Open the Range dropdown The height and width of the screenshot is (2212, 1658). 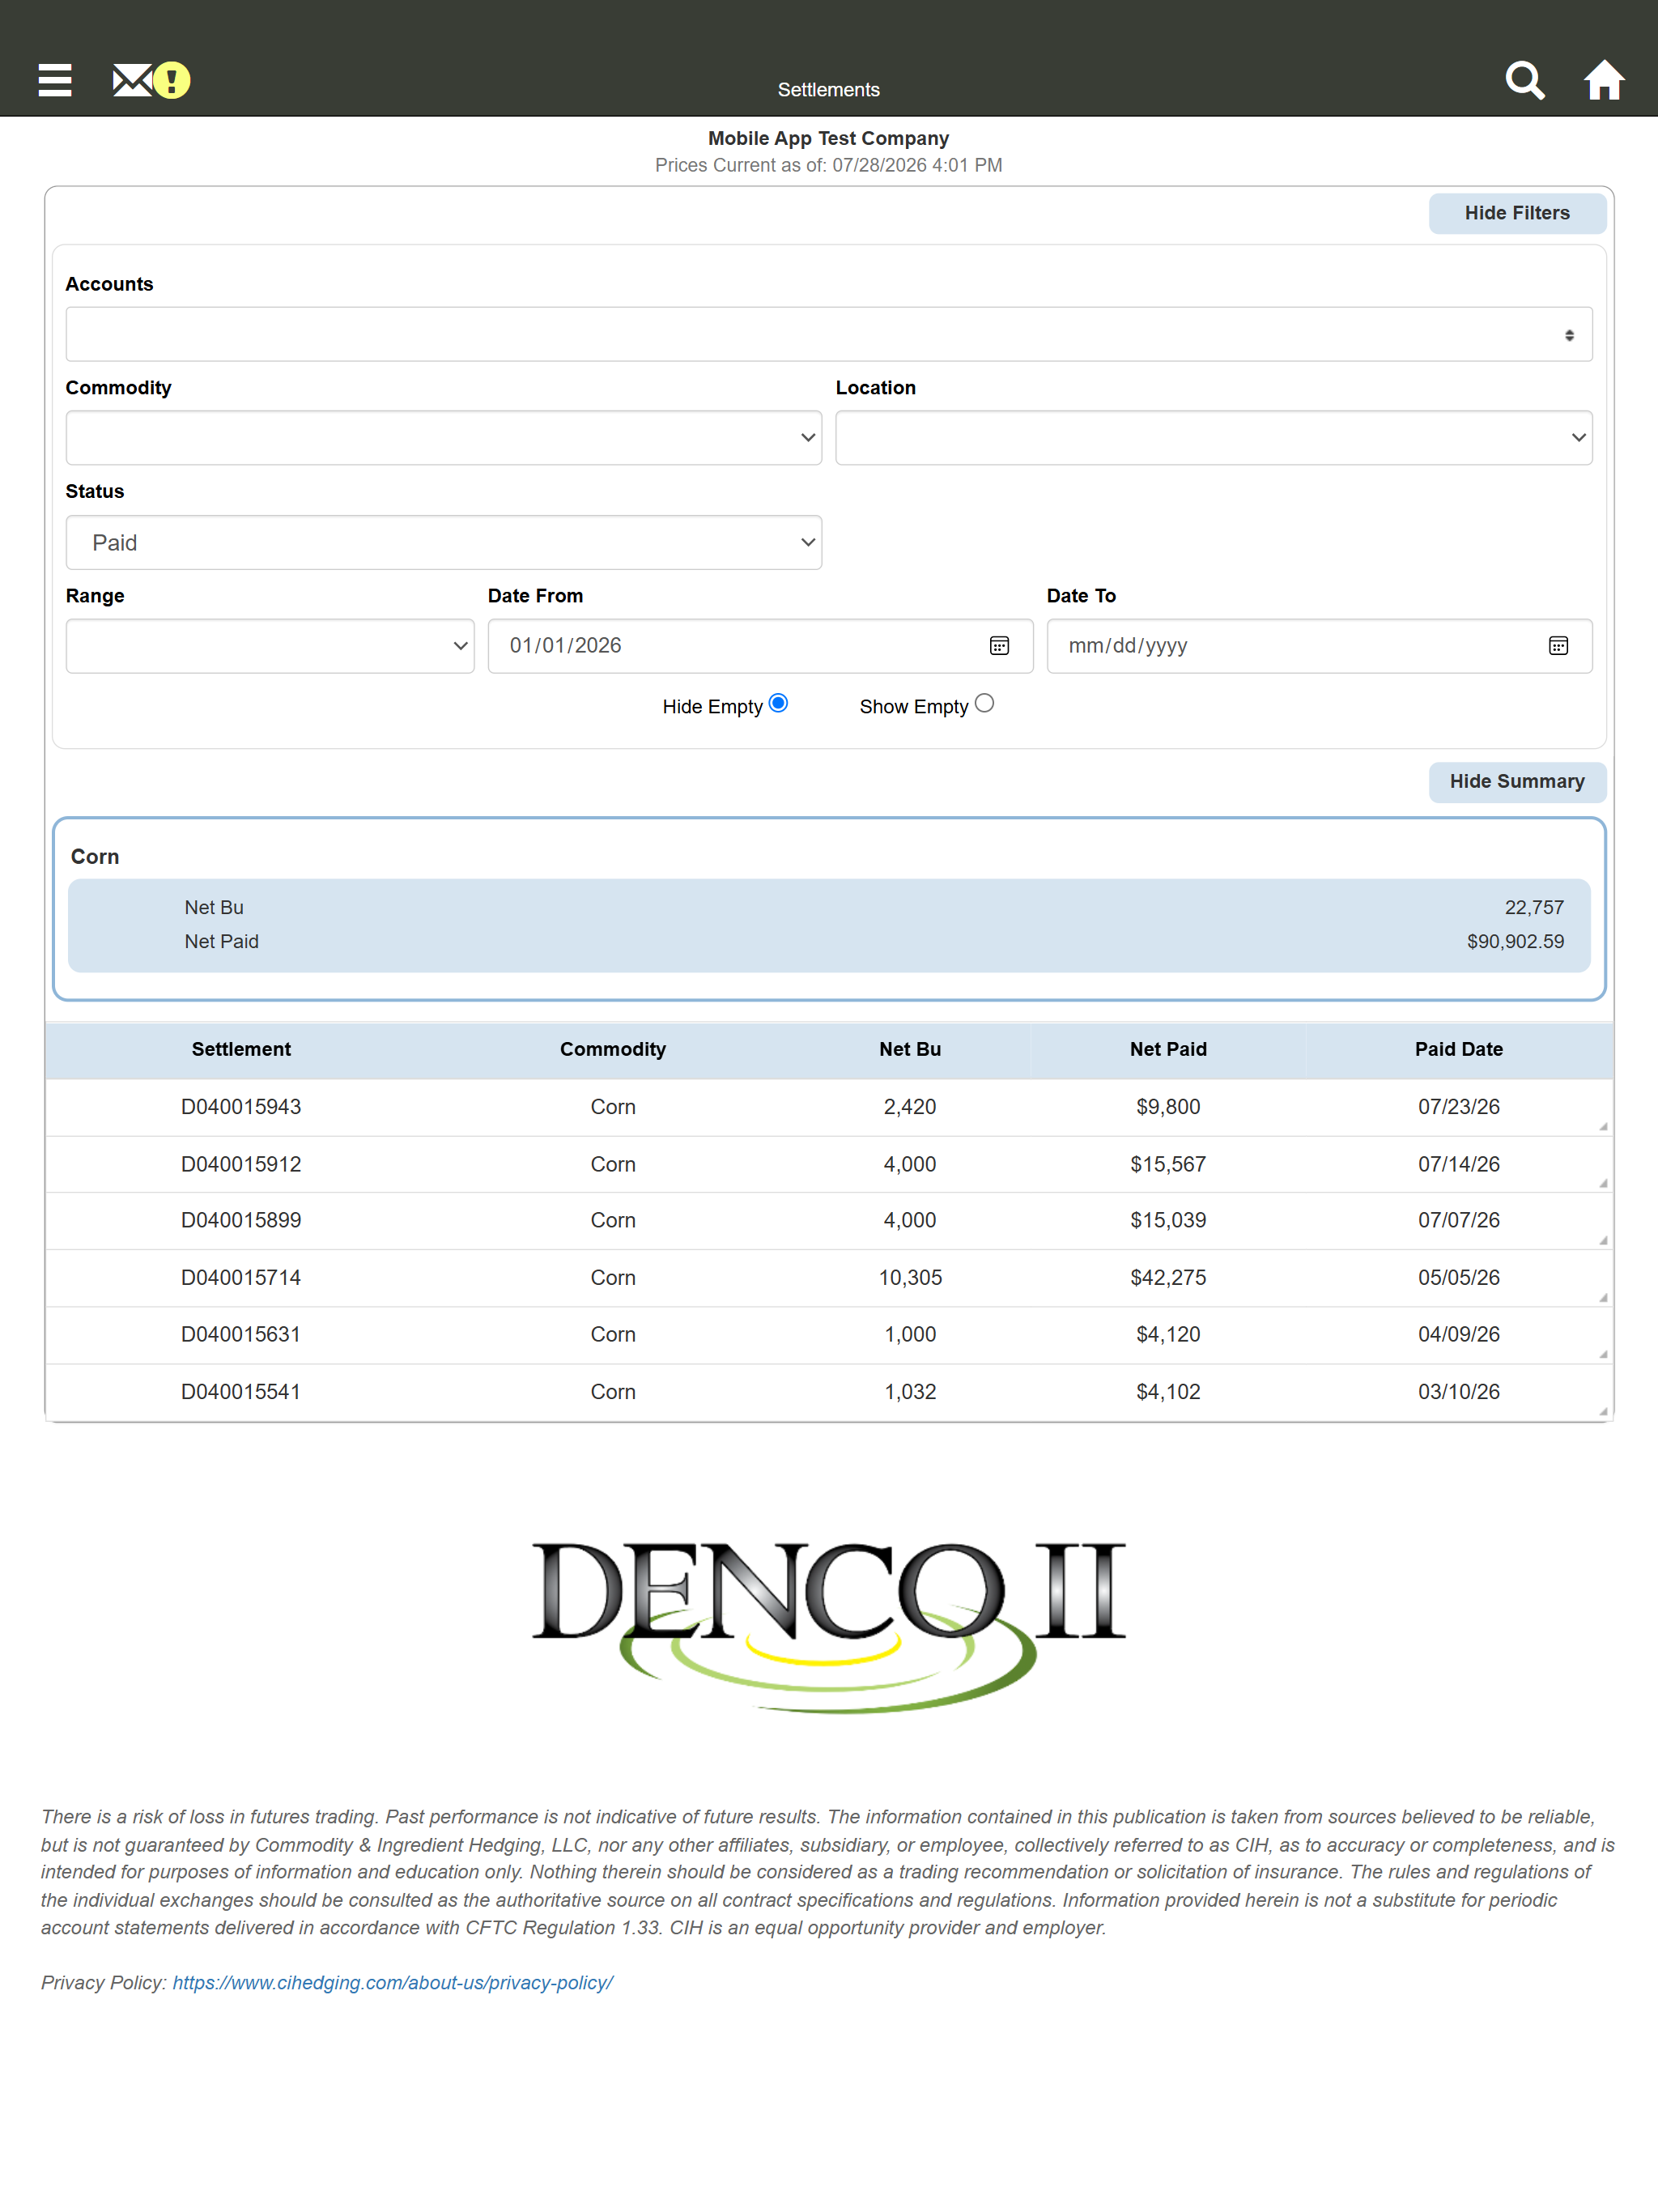click(x=270, y=646)
